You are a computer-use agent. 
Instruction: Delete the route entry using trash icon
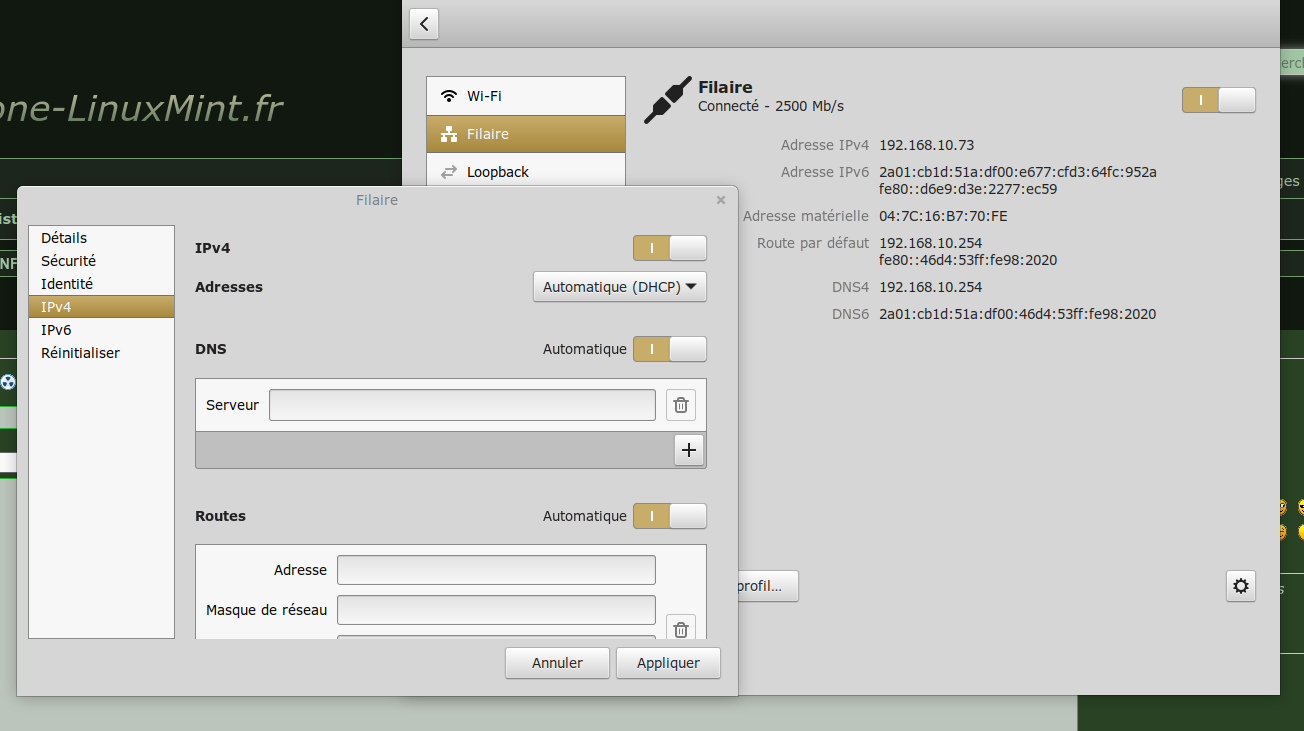coord(681,629)
